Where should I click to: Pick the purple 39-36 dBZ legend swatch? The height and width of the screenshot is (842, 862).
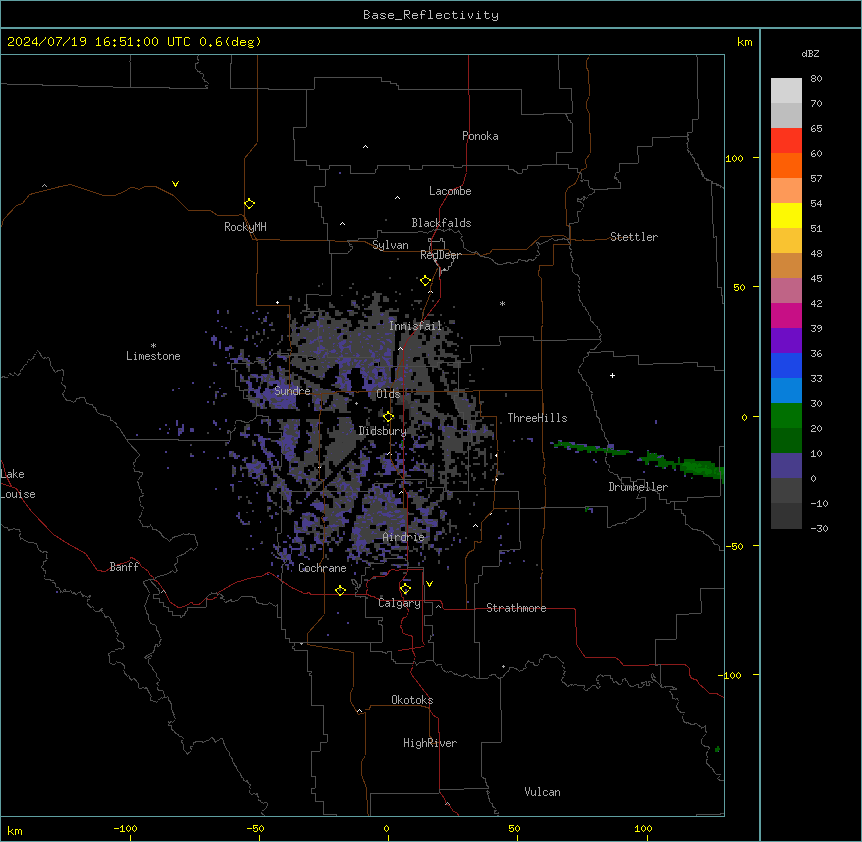[786, 340]
